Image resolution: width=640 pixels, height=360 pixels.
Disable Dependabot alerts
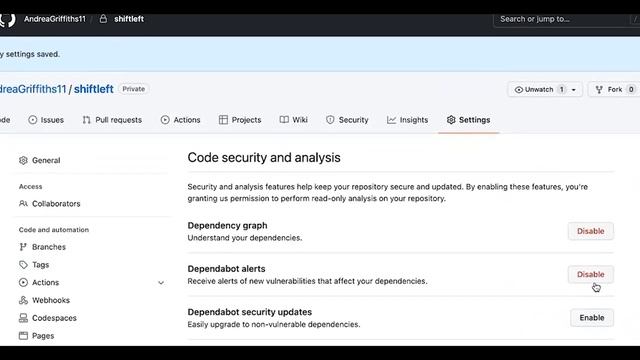(591, 274)
